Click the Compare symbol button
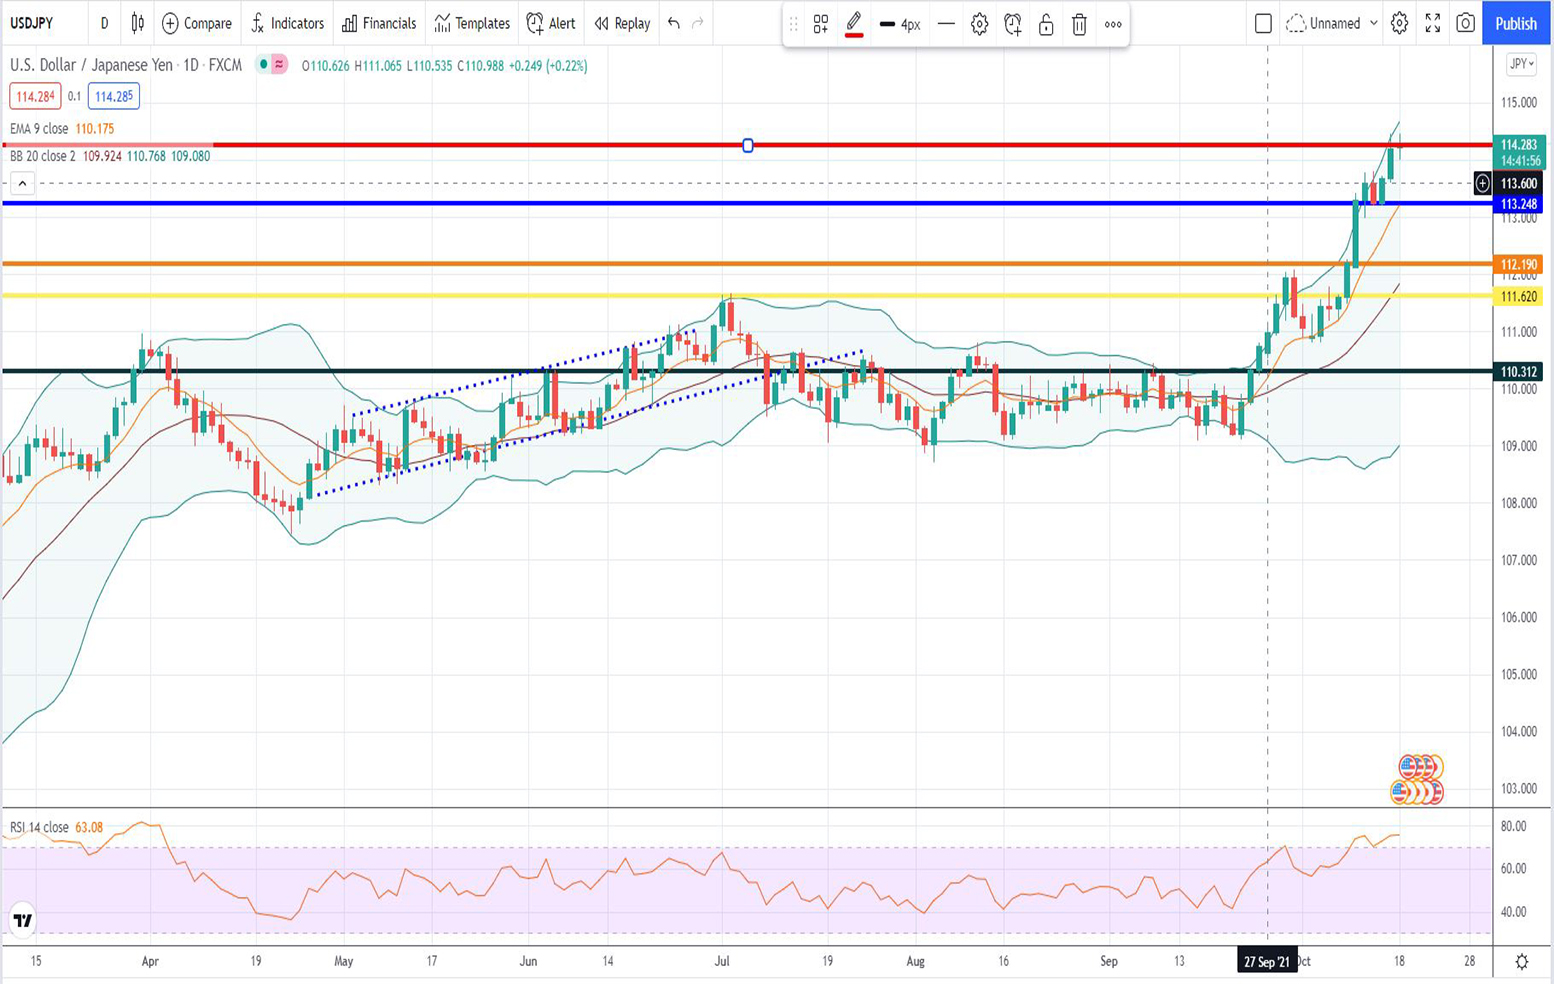Viewport: 1554px width, 984px height. (x=197, y=23)
